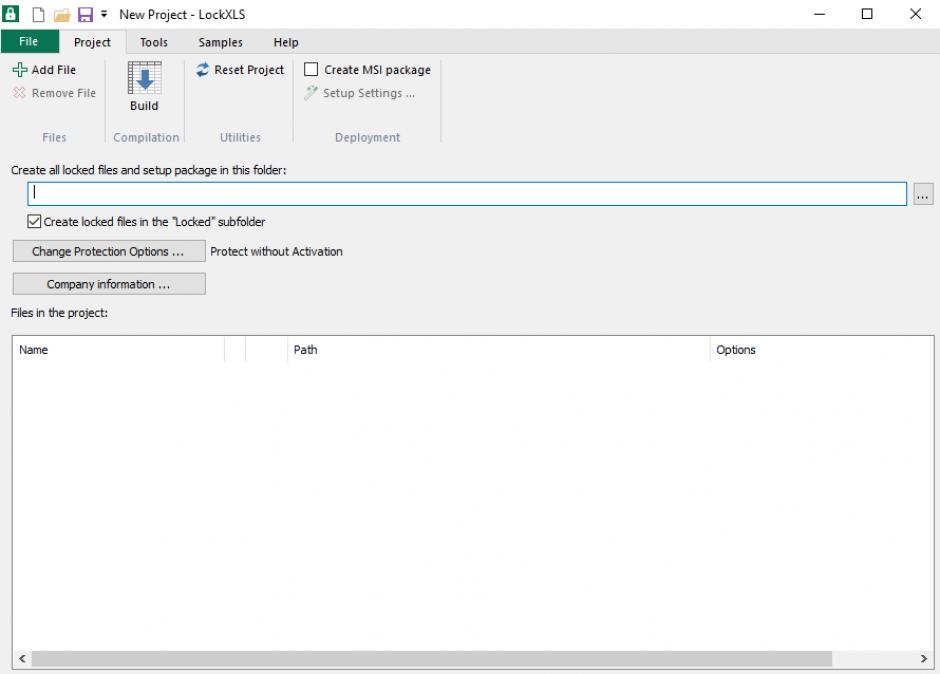This screenshot has width=940, height=674.
Task: Click the browse folder ellipsis button
Action: pyautogui.click(x=922, y=195)
